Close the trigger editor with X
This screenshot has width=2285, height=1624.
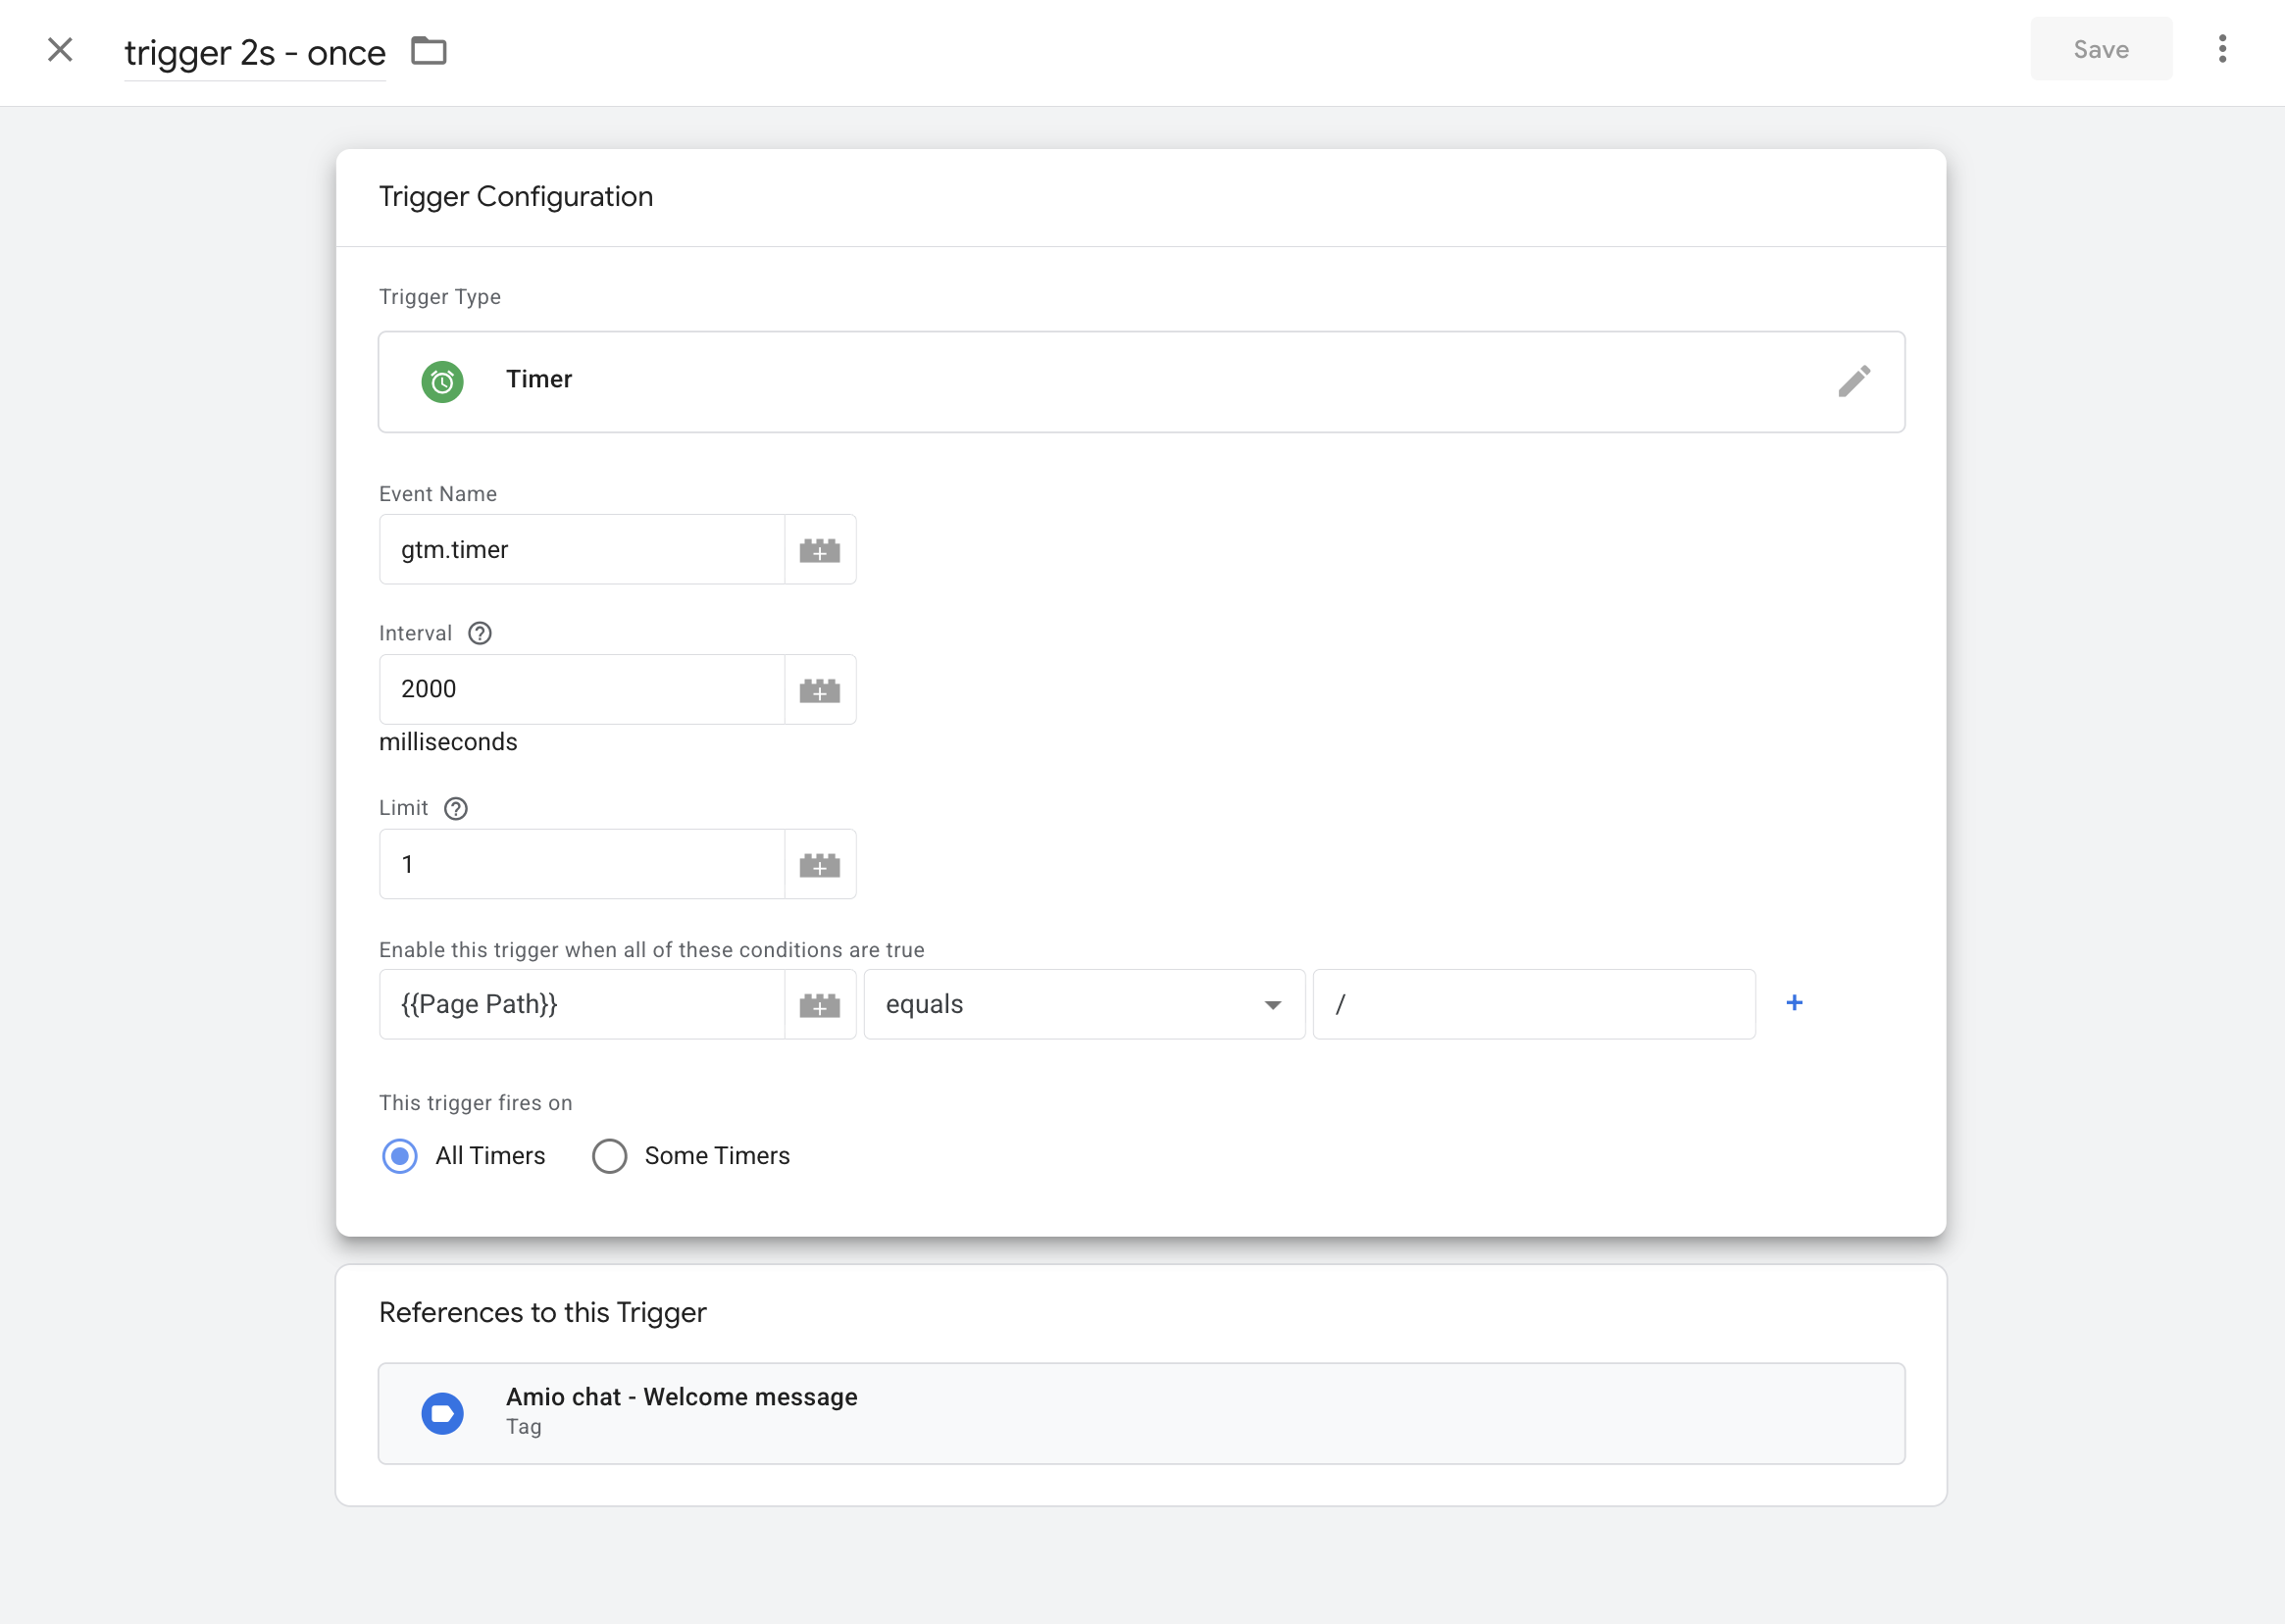pos(60,50)
